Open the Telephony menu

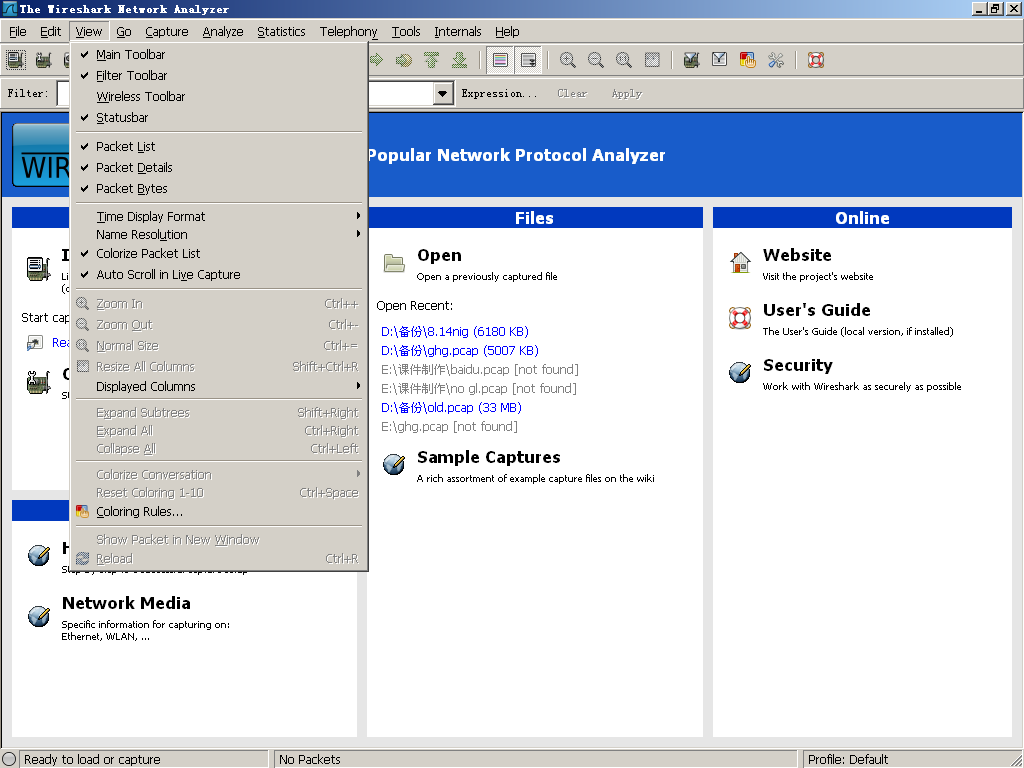point(348,31)
